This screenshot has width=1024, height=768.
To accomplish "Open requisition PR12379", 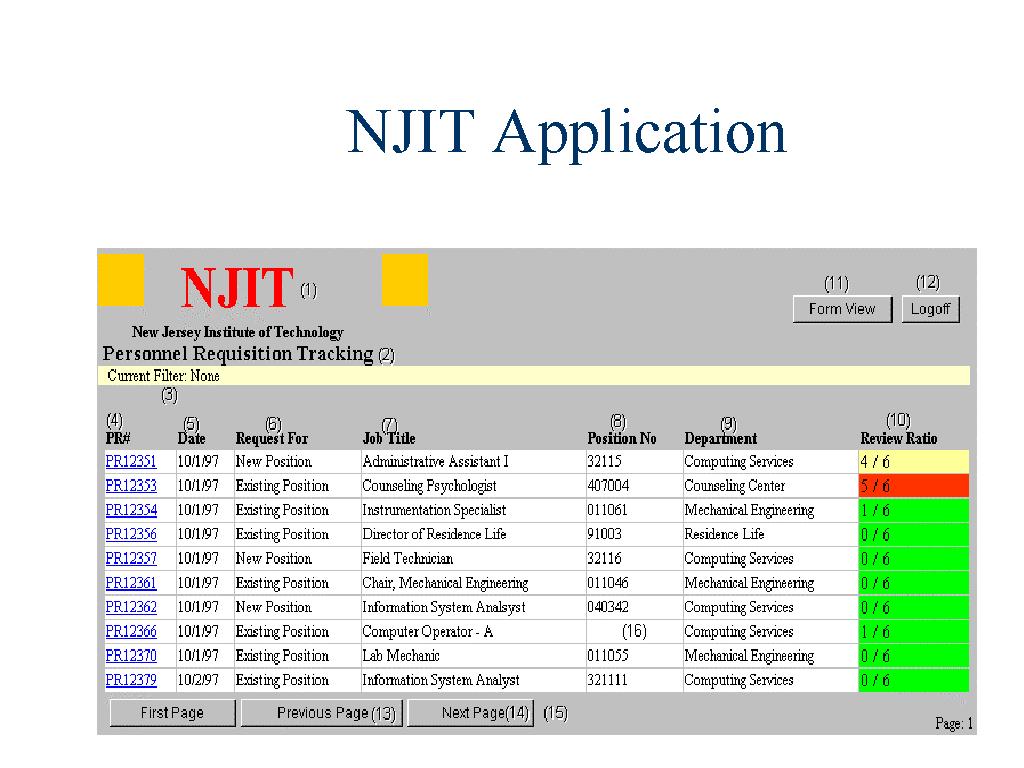I will [131, 680].
